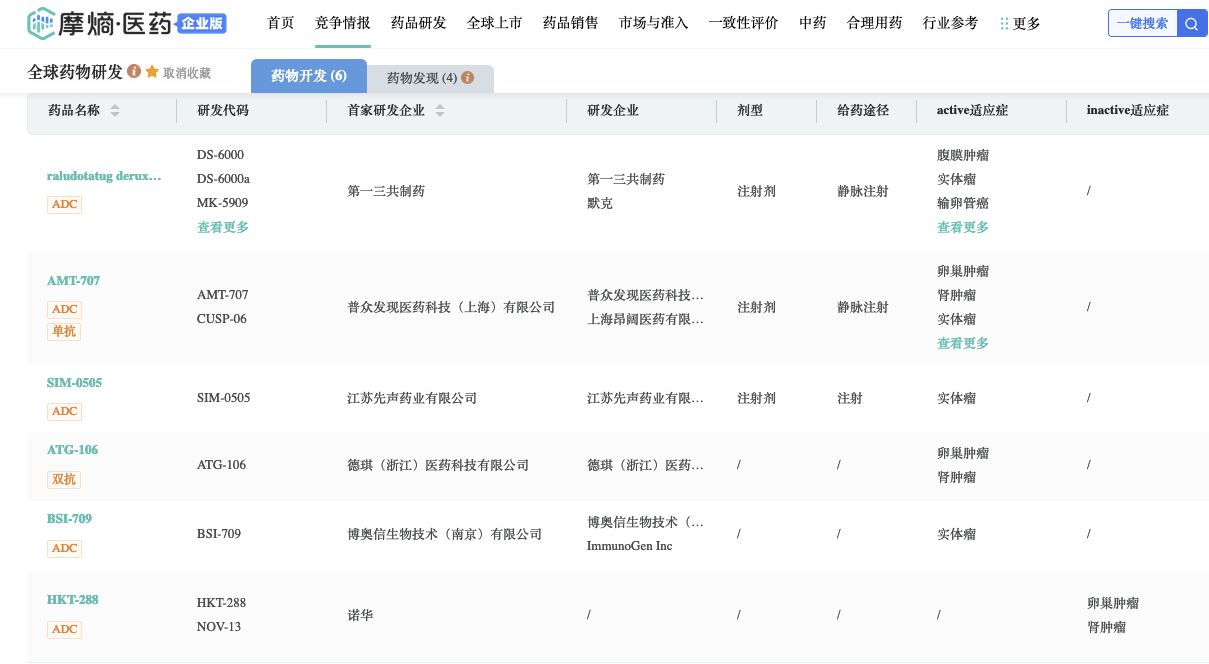1209x664 pixels.
Task: Click 江苏先声药业有限公司 first developer cell
Action: point(412,398)
